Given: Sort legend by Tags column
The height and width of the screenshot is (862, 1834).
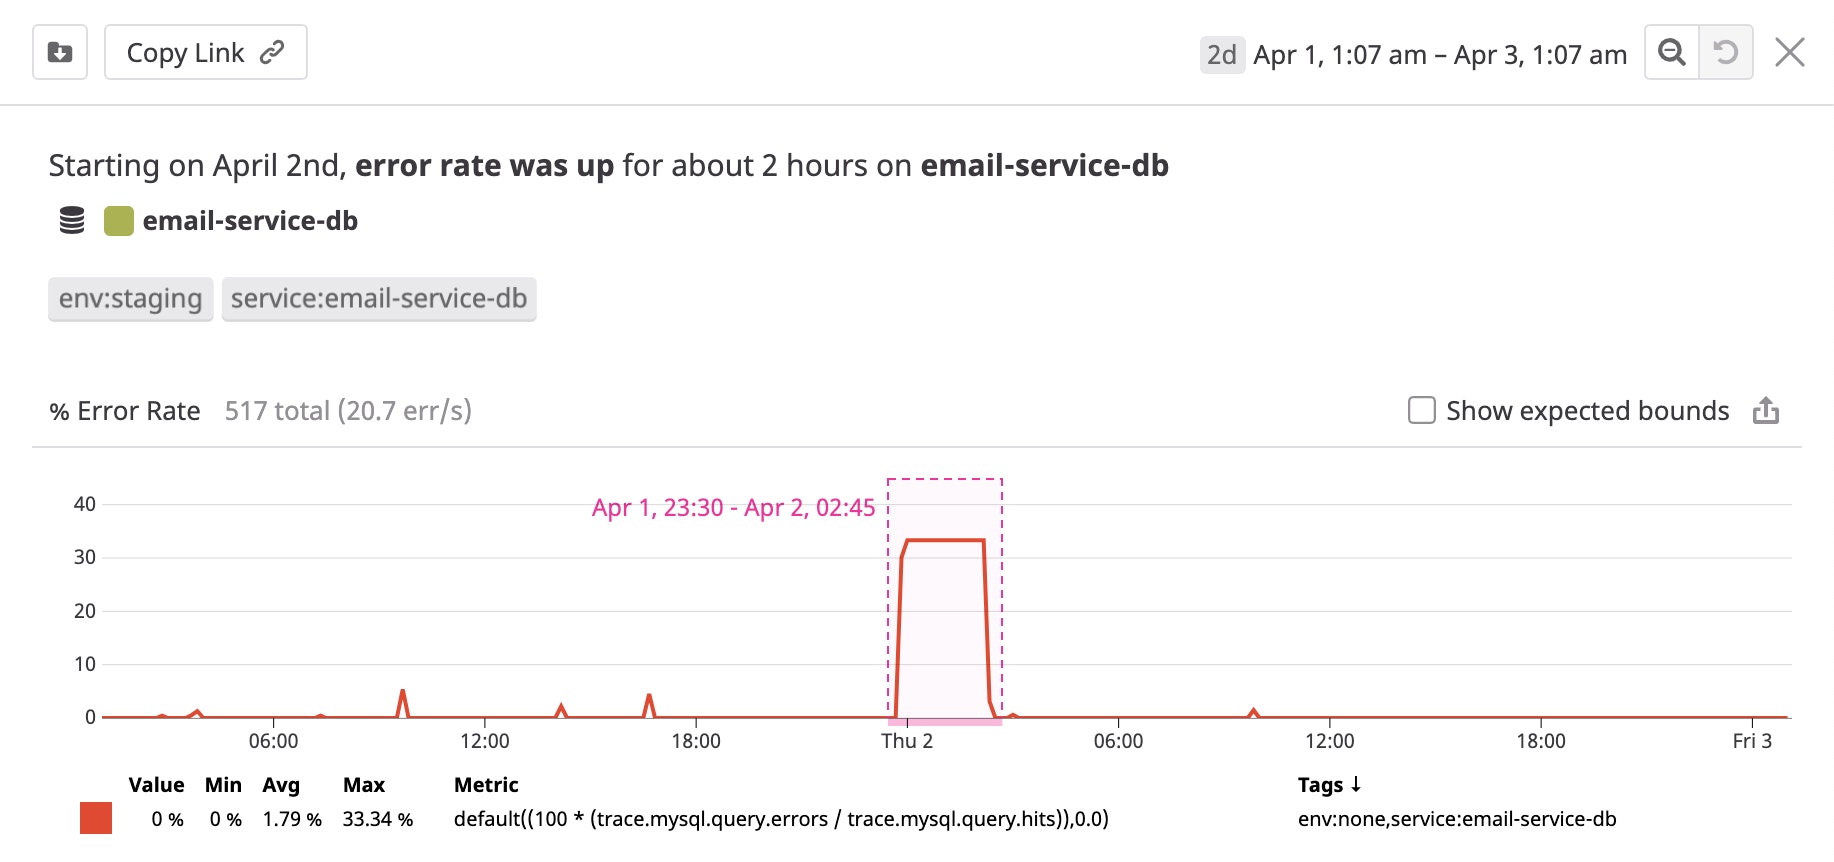Looking at the screenshot, I should point(1328,785).
